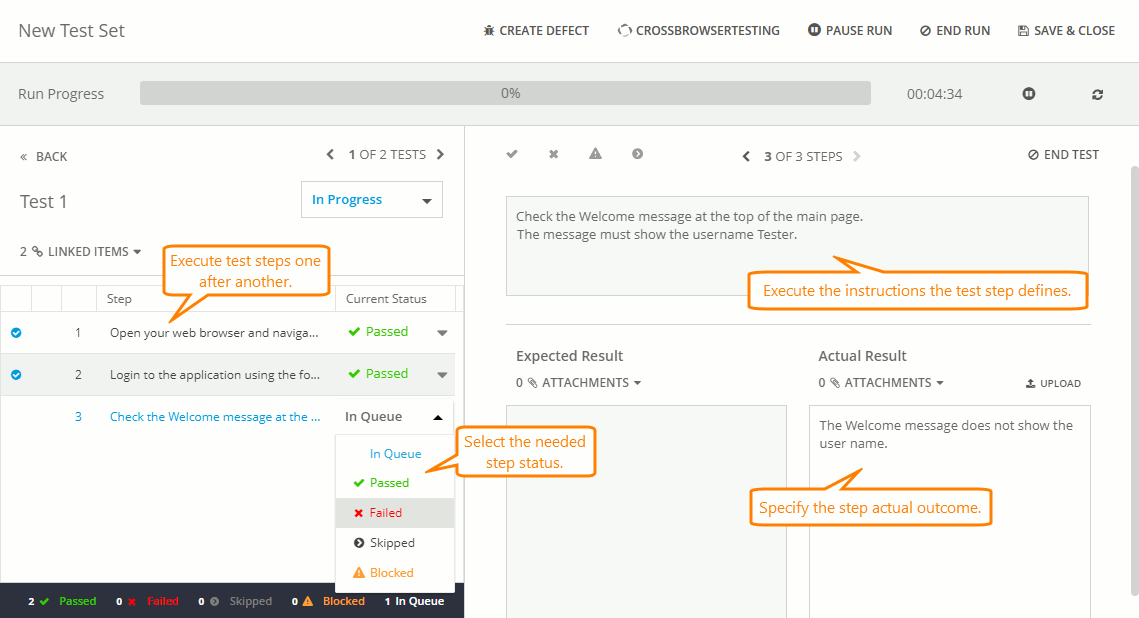The height and width of the screenshot is (618, 1139).
Task: Open the Attachments dropdown under Expected Result
Action: (x=577, y=382)
